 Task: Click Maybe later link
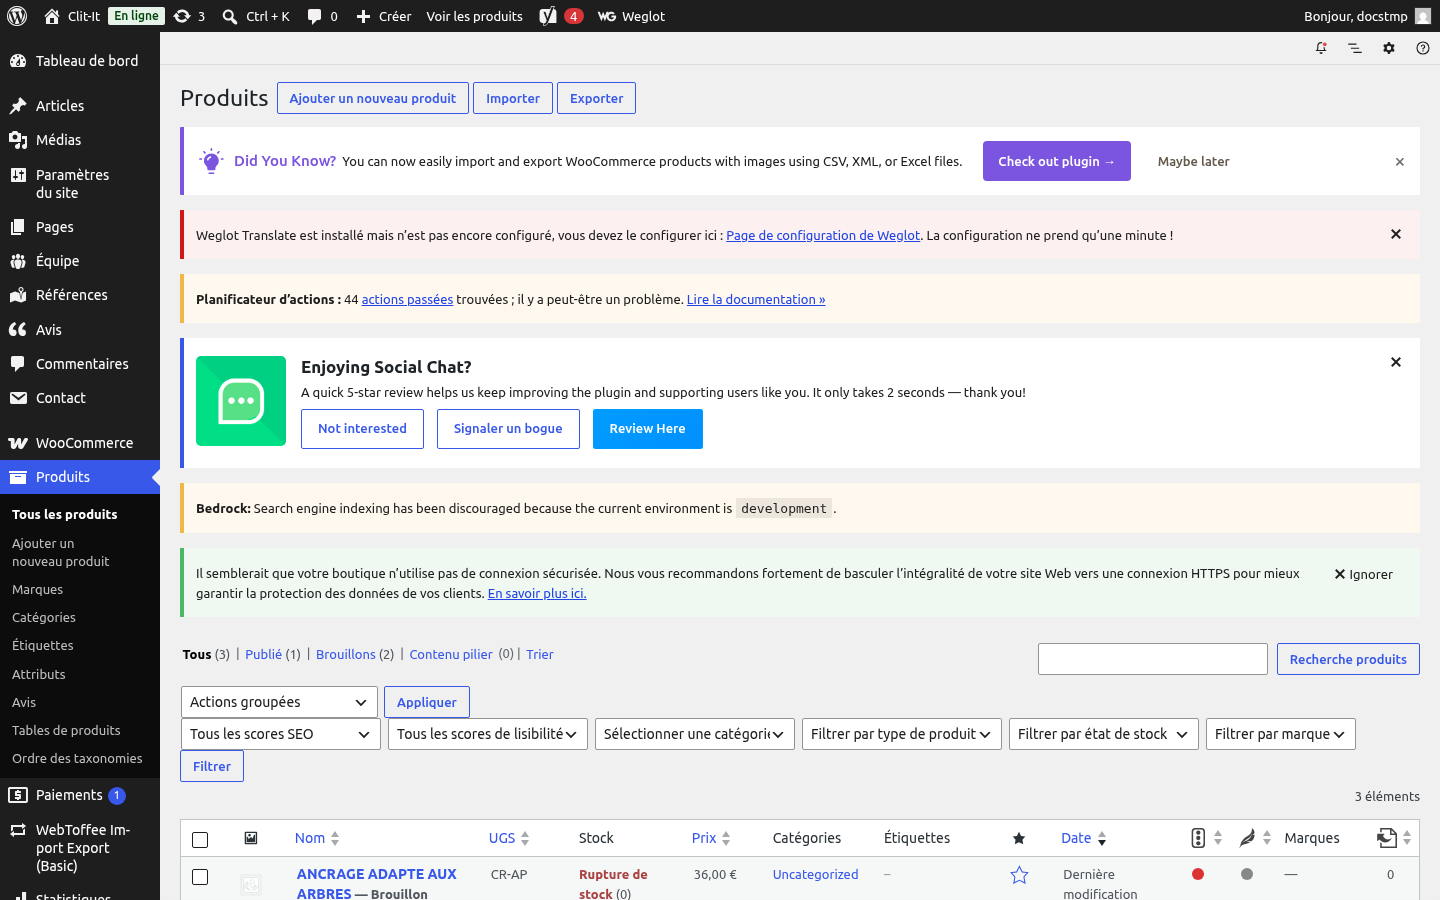click(x=1194, y=161)
